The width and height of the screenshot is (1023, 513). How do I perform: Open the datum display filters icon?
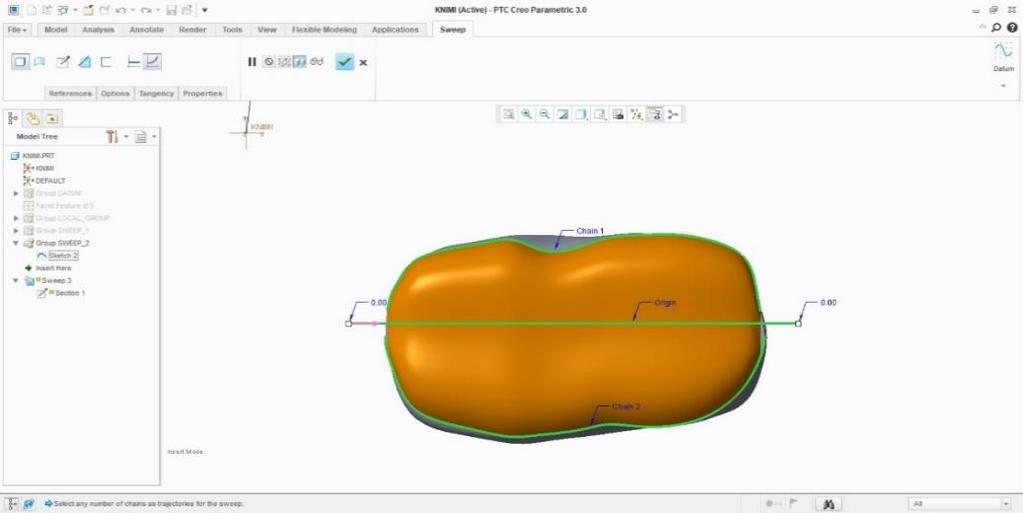[x=637, y=114]
